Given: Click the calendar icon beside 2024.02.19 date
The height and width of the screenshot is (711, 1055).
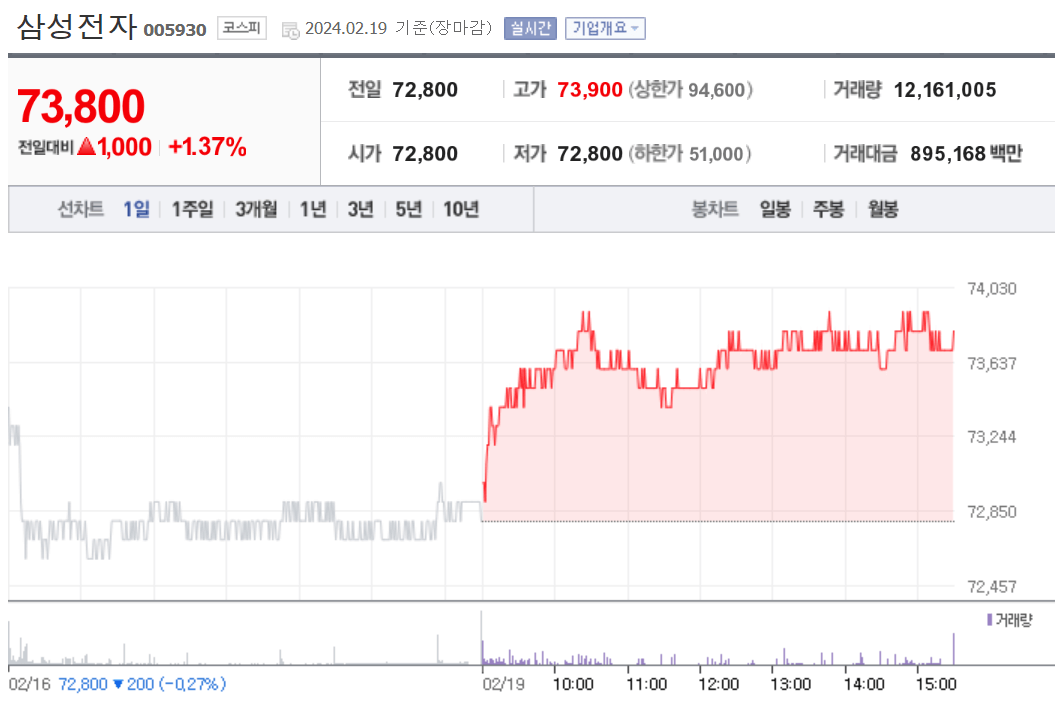Looking at the screenshot, I should click(291, 30).
